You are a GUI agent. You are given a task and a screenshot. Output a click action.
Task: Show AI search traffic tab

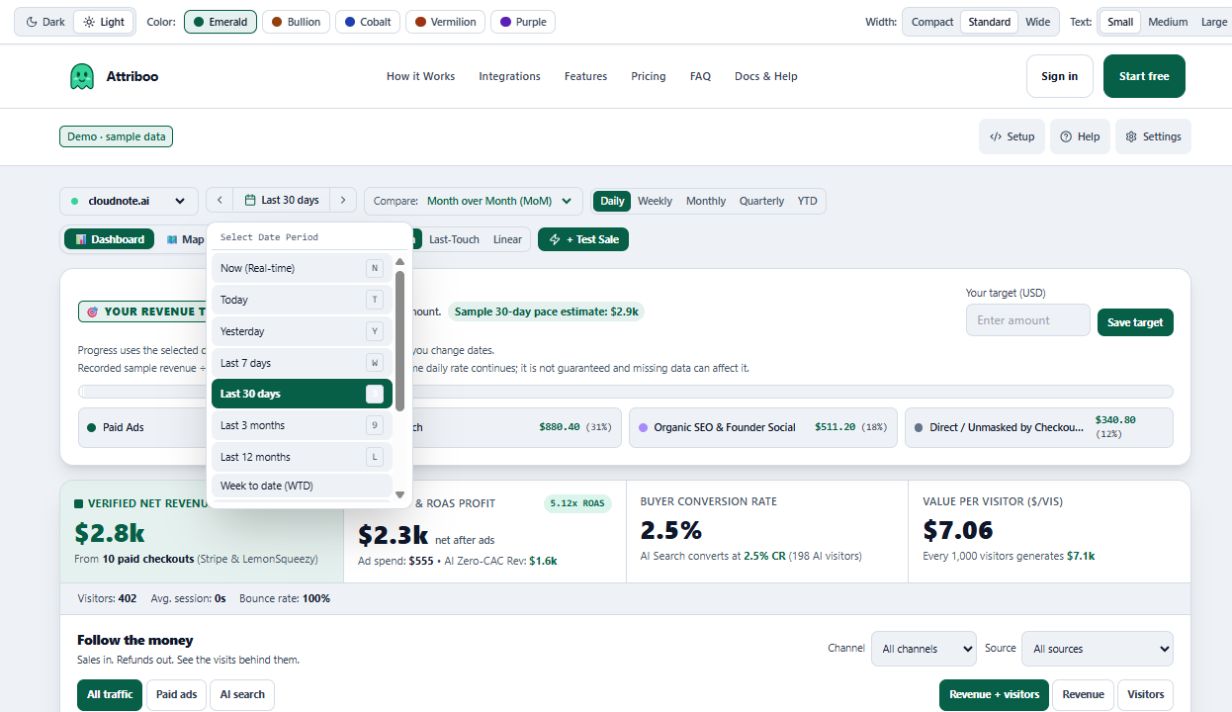(x=242, y=695)
